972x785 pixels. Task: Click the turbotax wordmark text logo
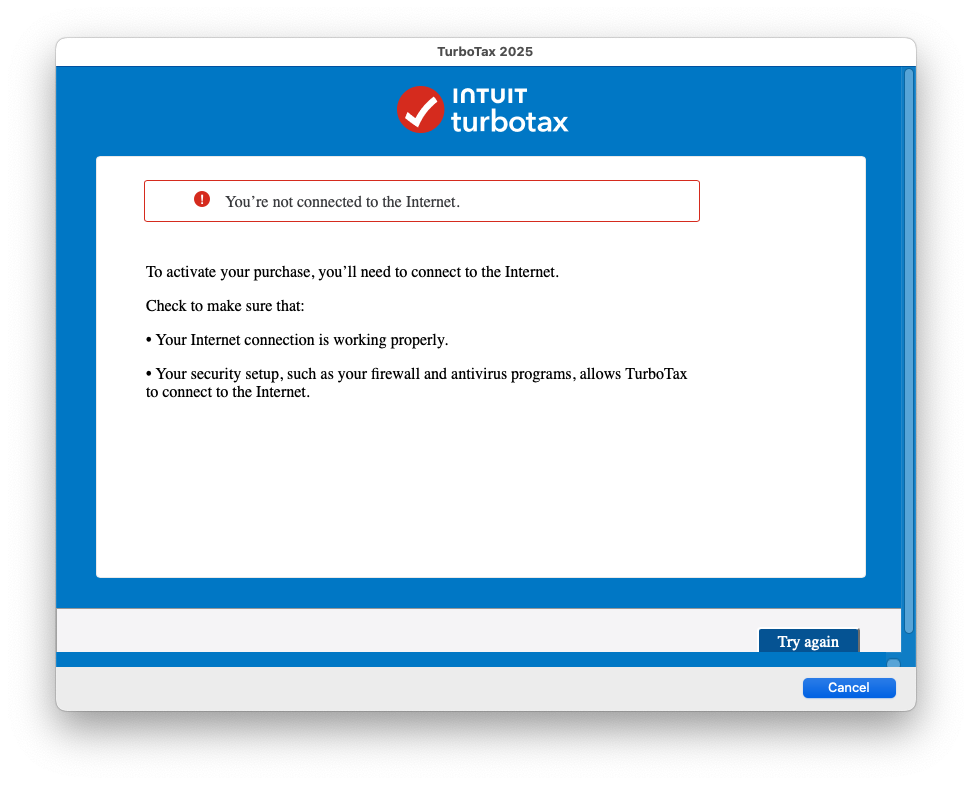(x=510, y=122)
